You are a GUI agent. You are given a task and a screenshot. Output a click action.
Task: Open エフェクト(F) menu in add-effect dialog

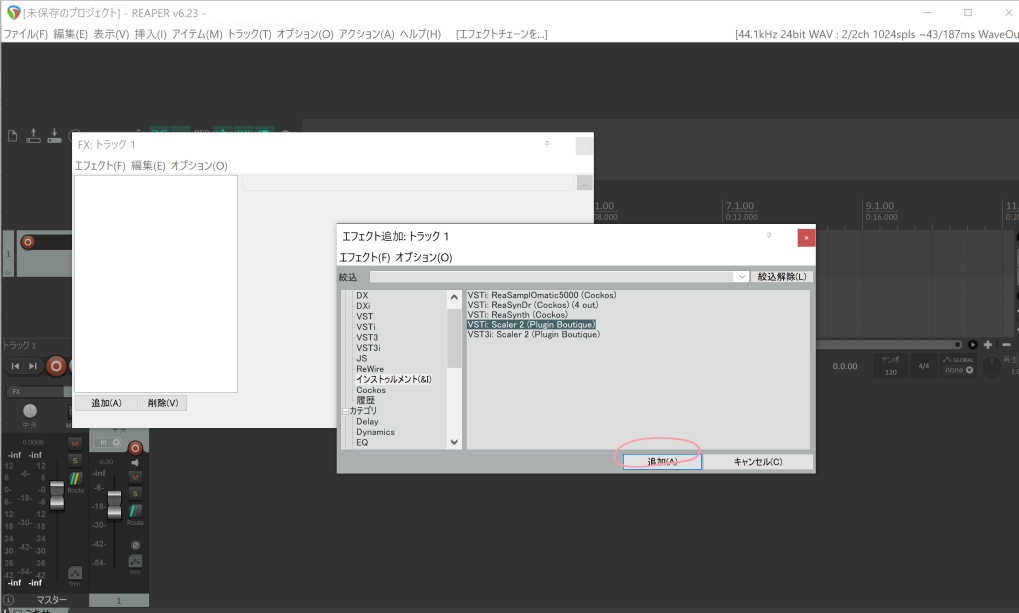coord(365,257)
